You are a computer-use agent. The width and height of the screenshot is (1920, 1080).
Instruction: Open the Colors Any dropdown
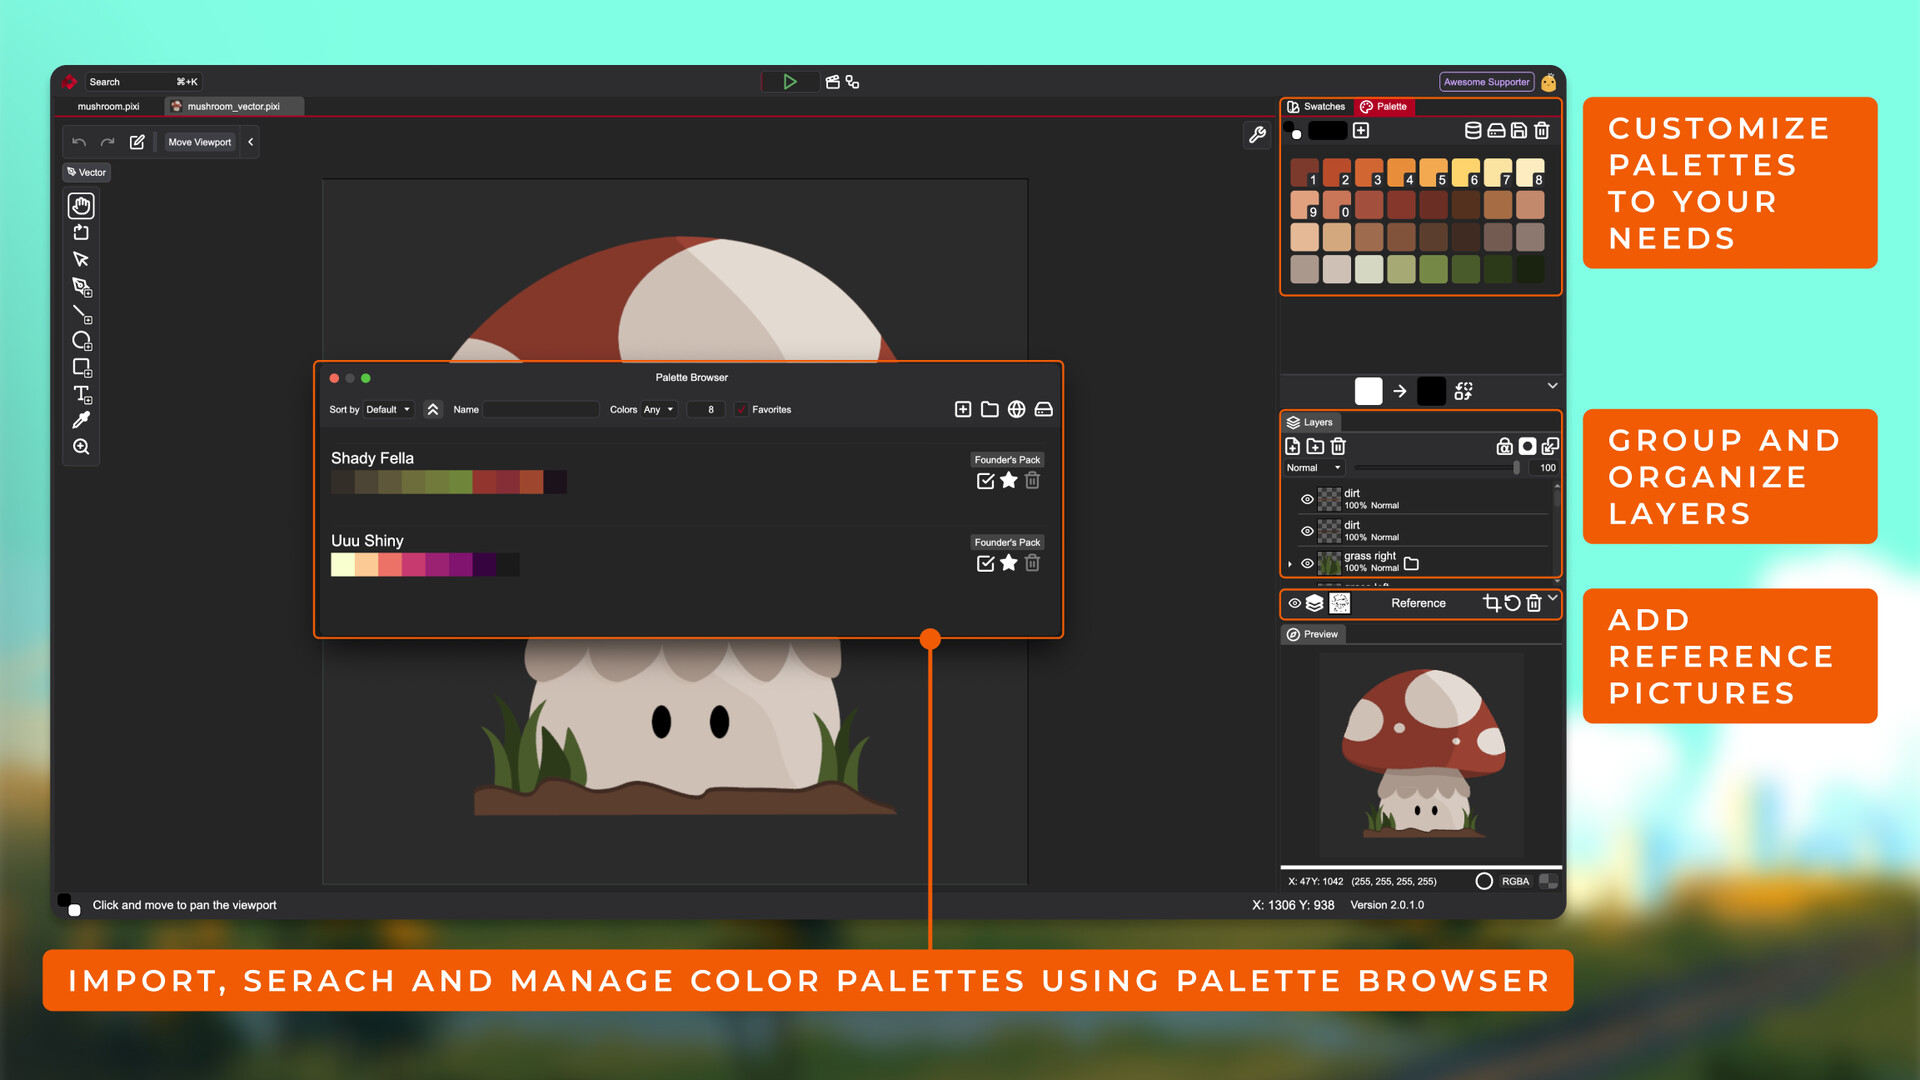658,410
